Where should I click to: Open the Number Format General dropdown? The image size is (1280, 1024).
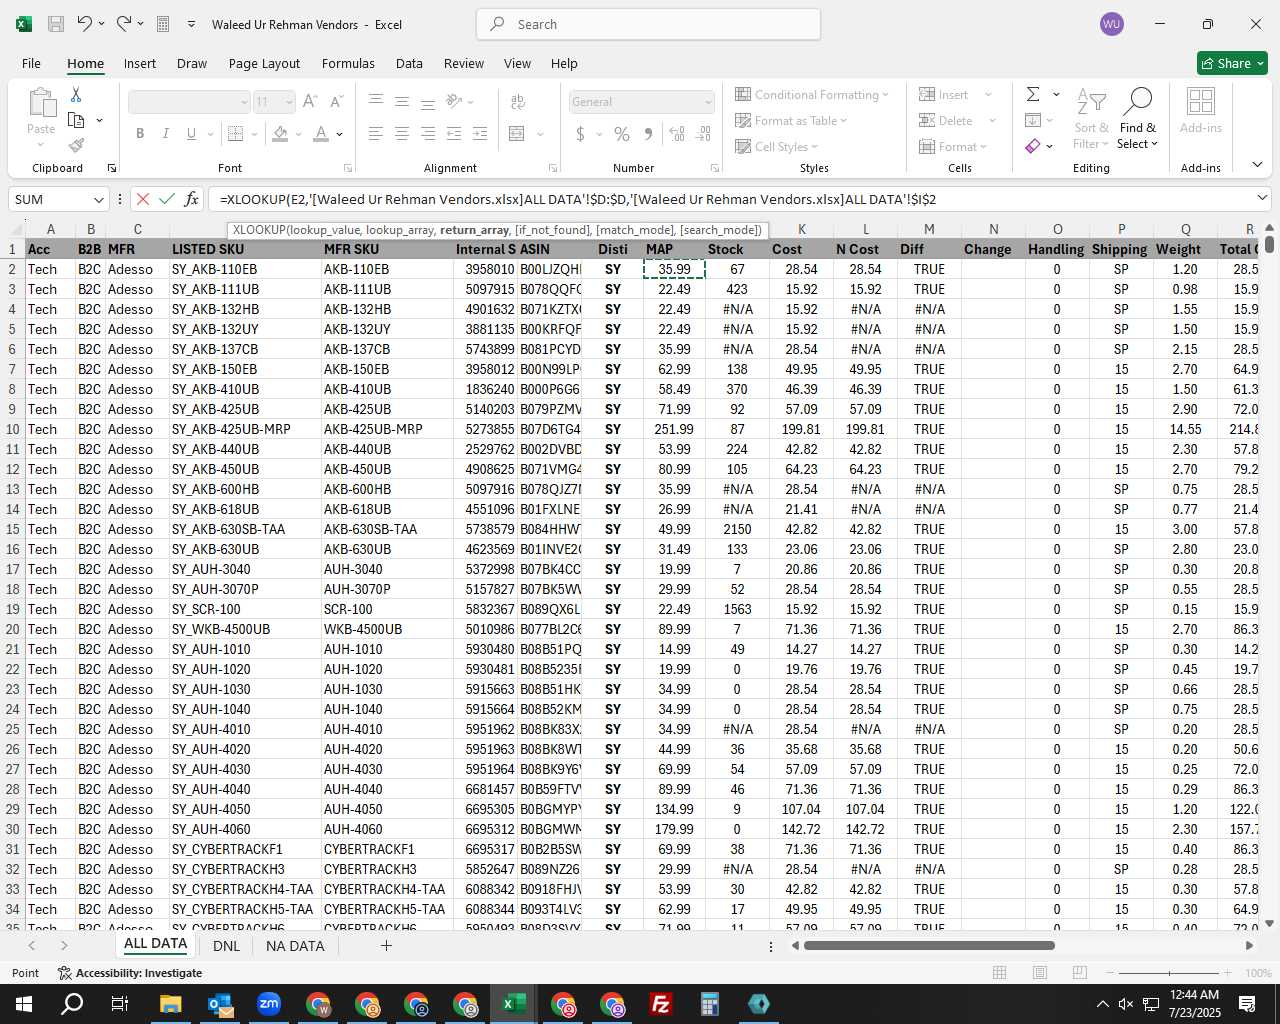(709, 102)
